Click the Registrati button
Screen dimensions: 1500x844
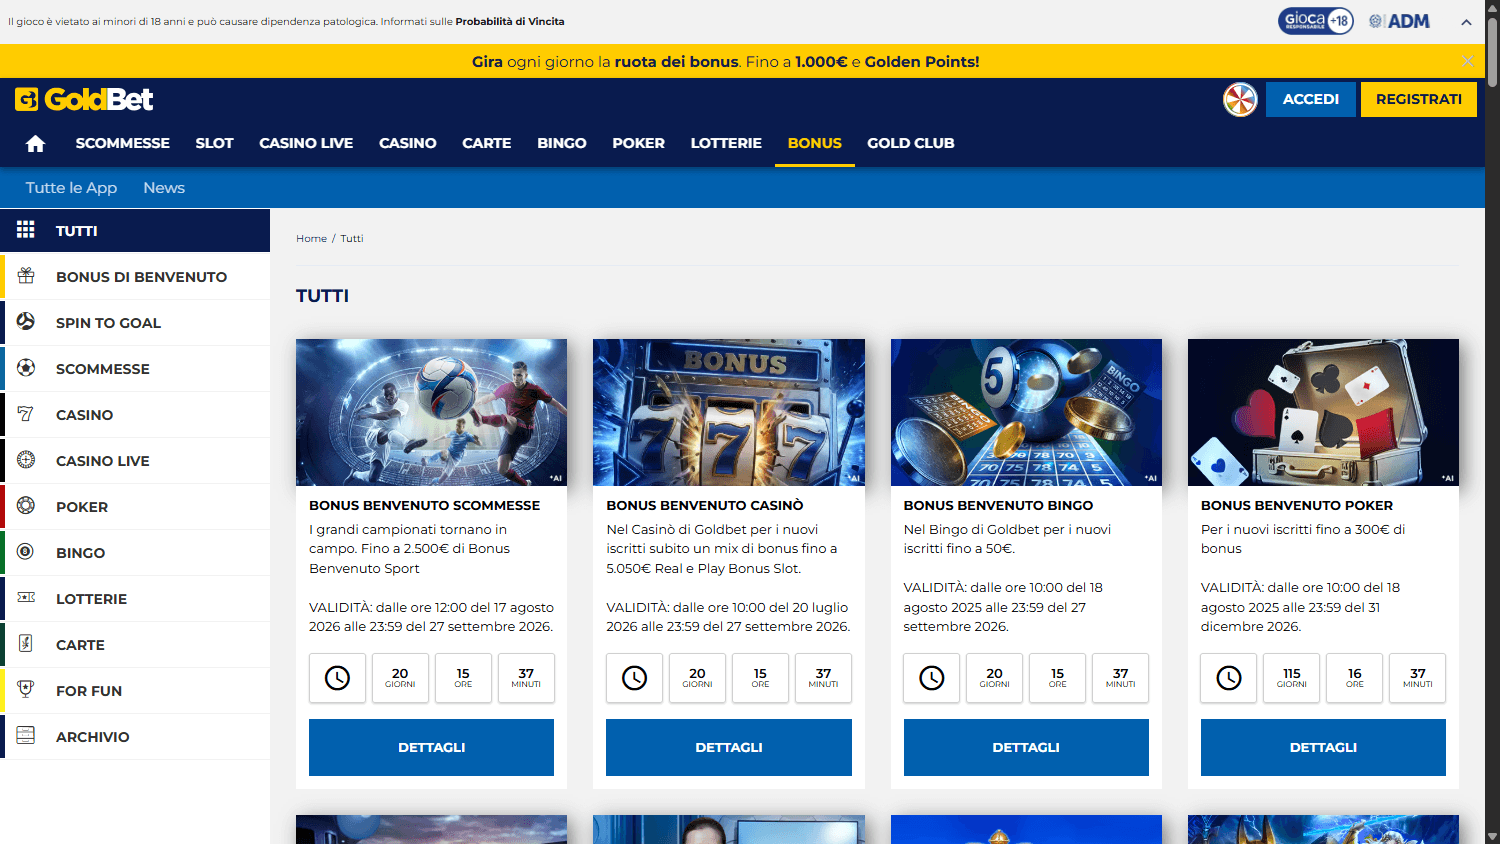tap(1419, 99)
